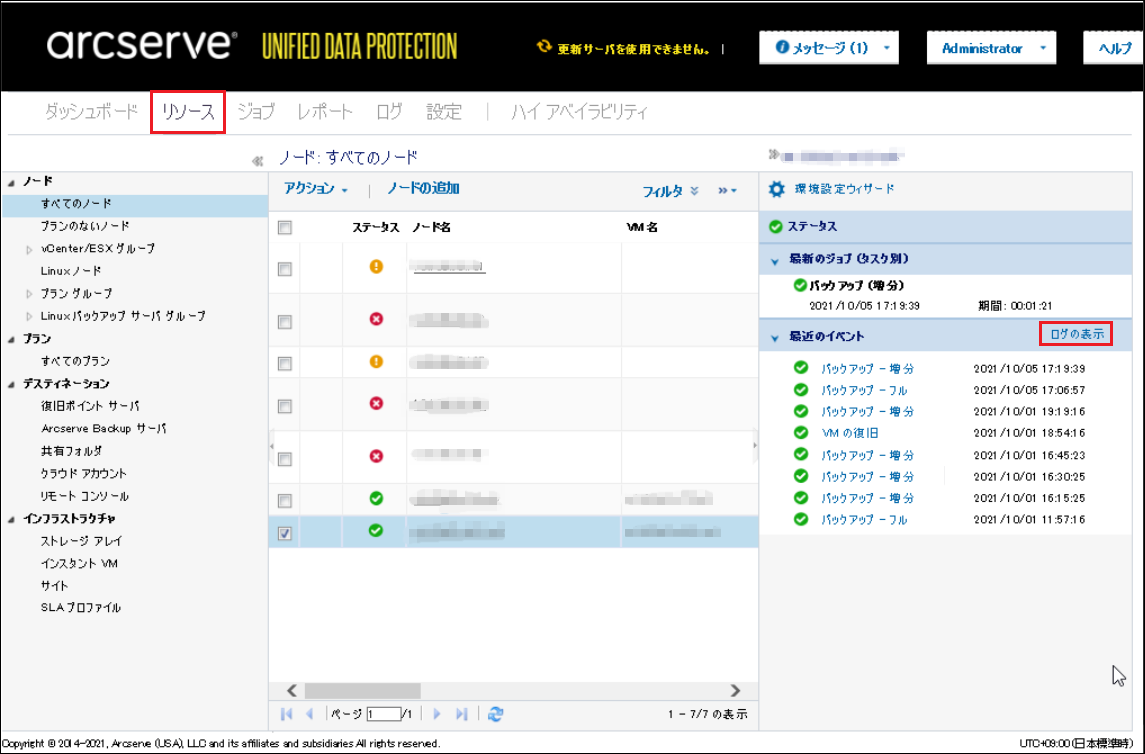Select すべてのノード in the tree

pos(76,204)
